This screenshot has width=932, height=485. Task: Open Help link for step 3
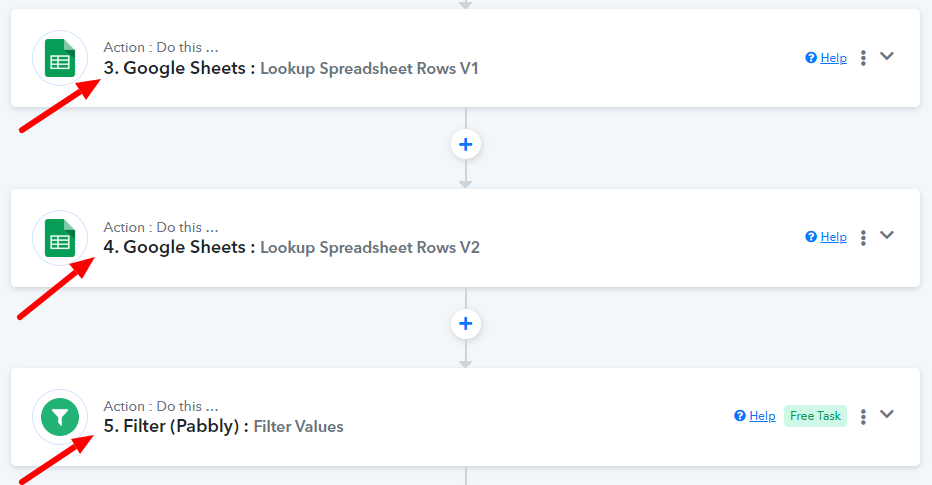(x=833, y=58)
